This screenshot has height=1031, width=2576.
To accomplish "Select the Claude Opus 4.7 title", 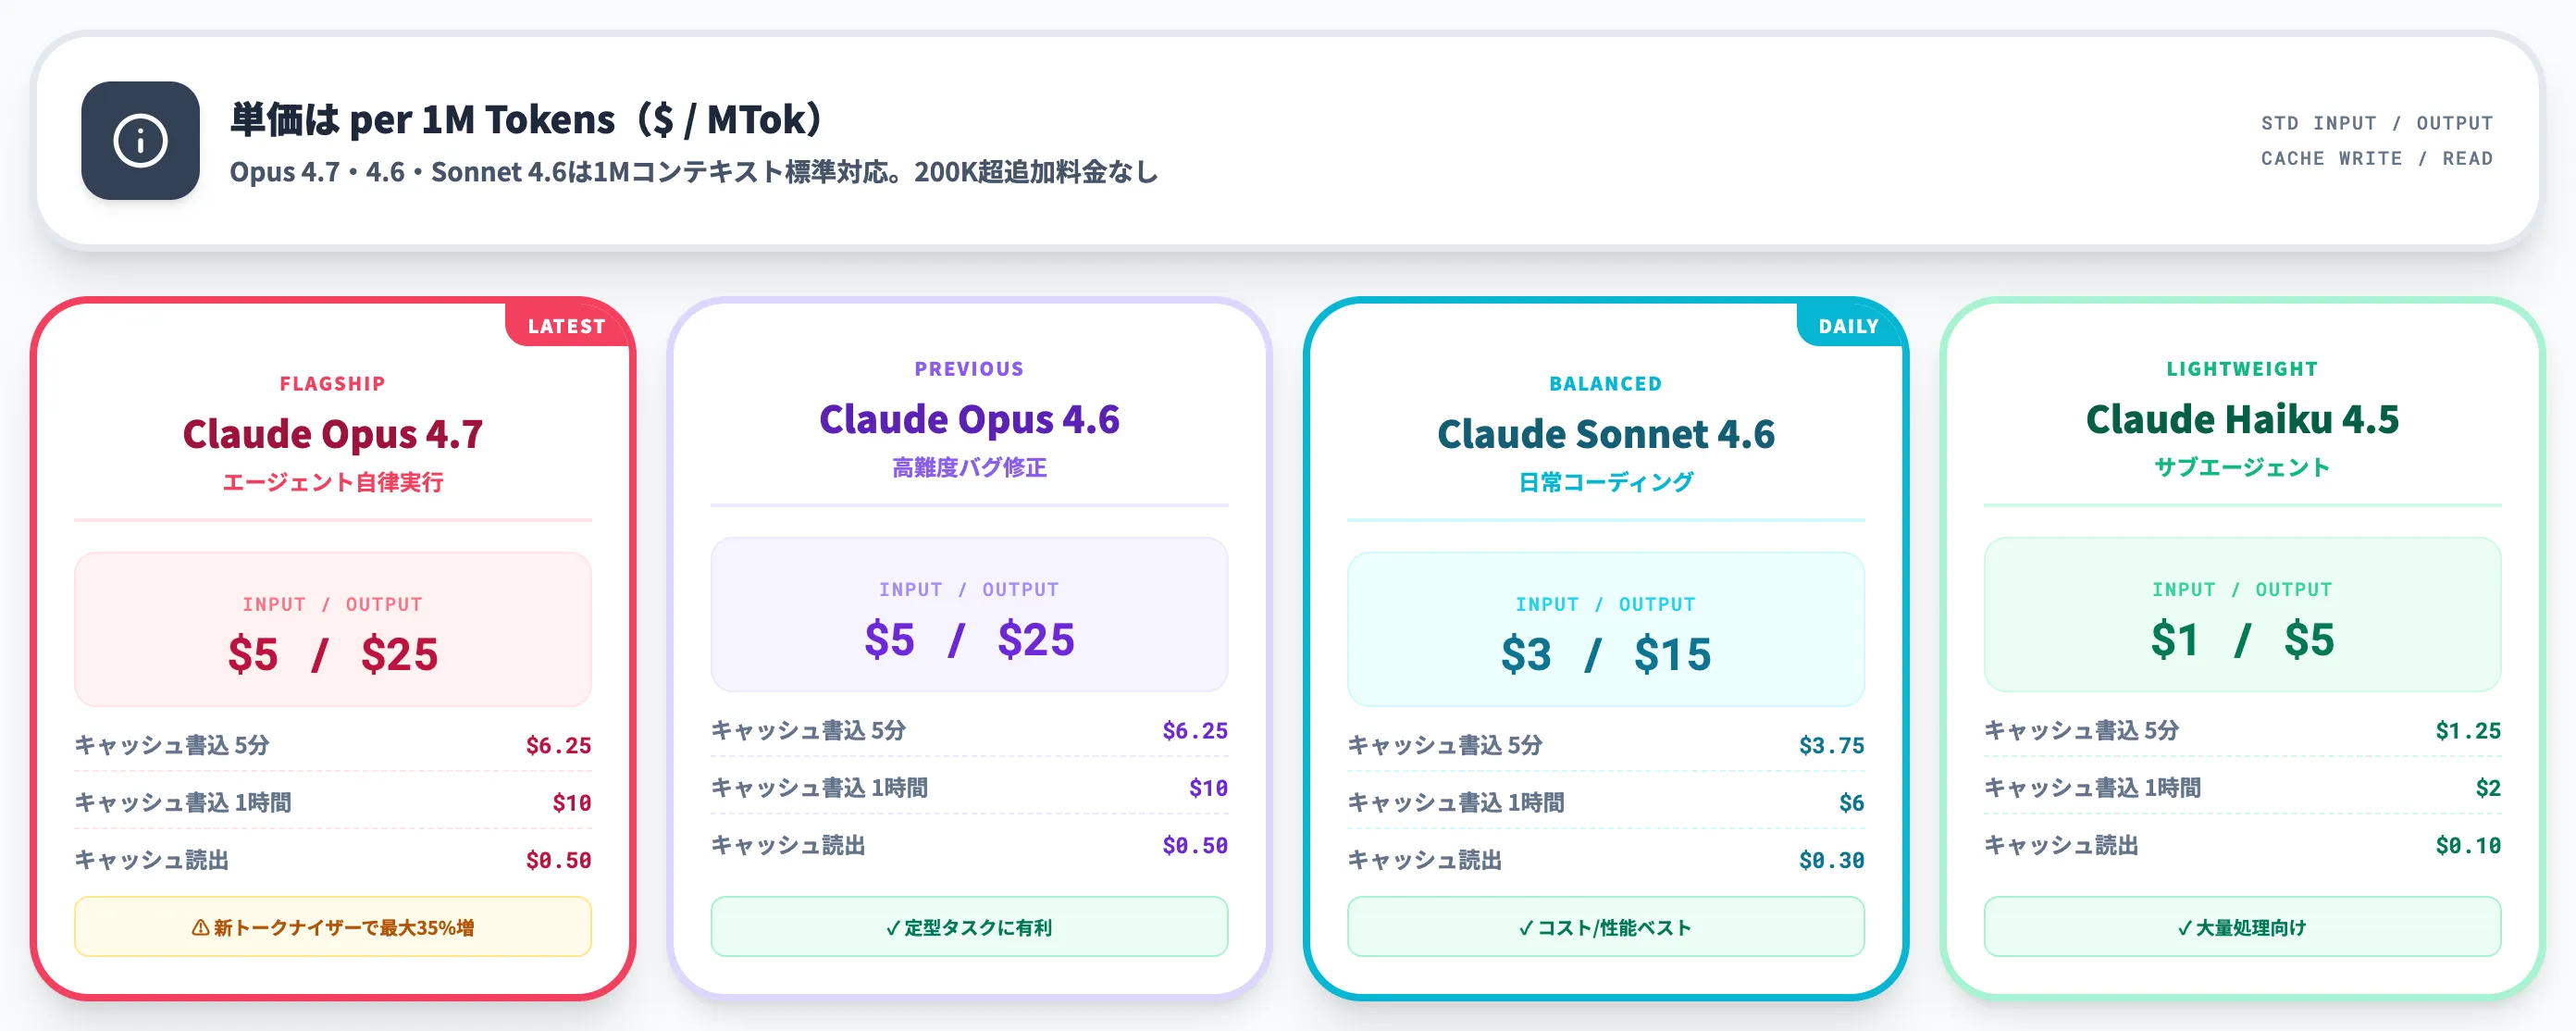I will pos(333,434).
